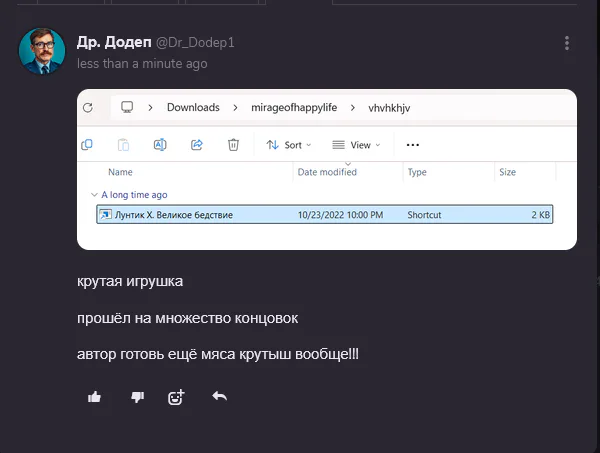This screenshot has height=453, width=600.
Task: Reply to the comment using the arrow icon
Action: (x=219, y=396)
